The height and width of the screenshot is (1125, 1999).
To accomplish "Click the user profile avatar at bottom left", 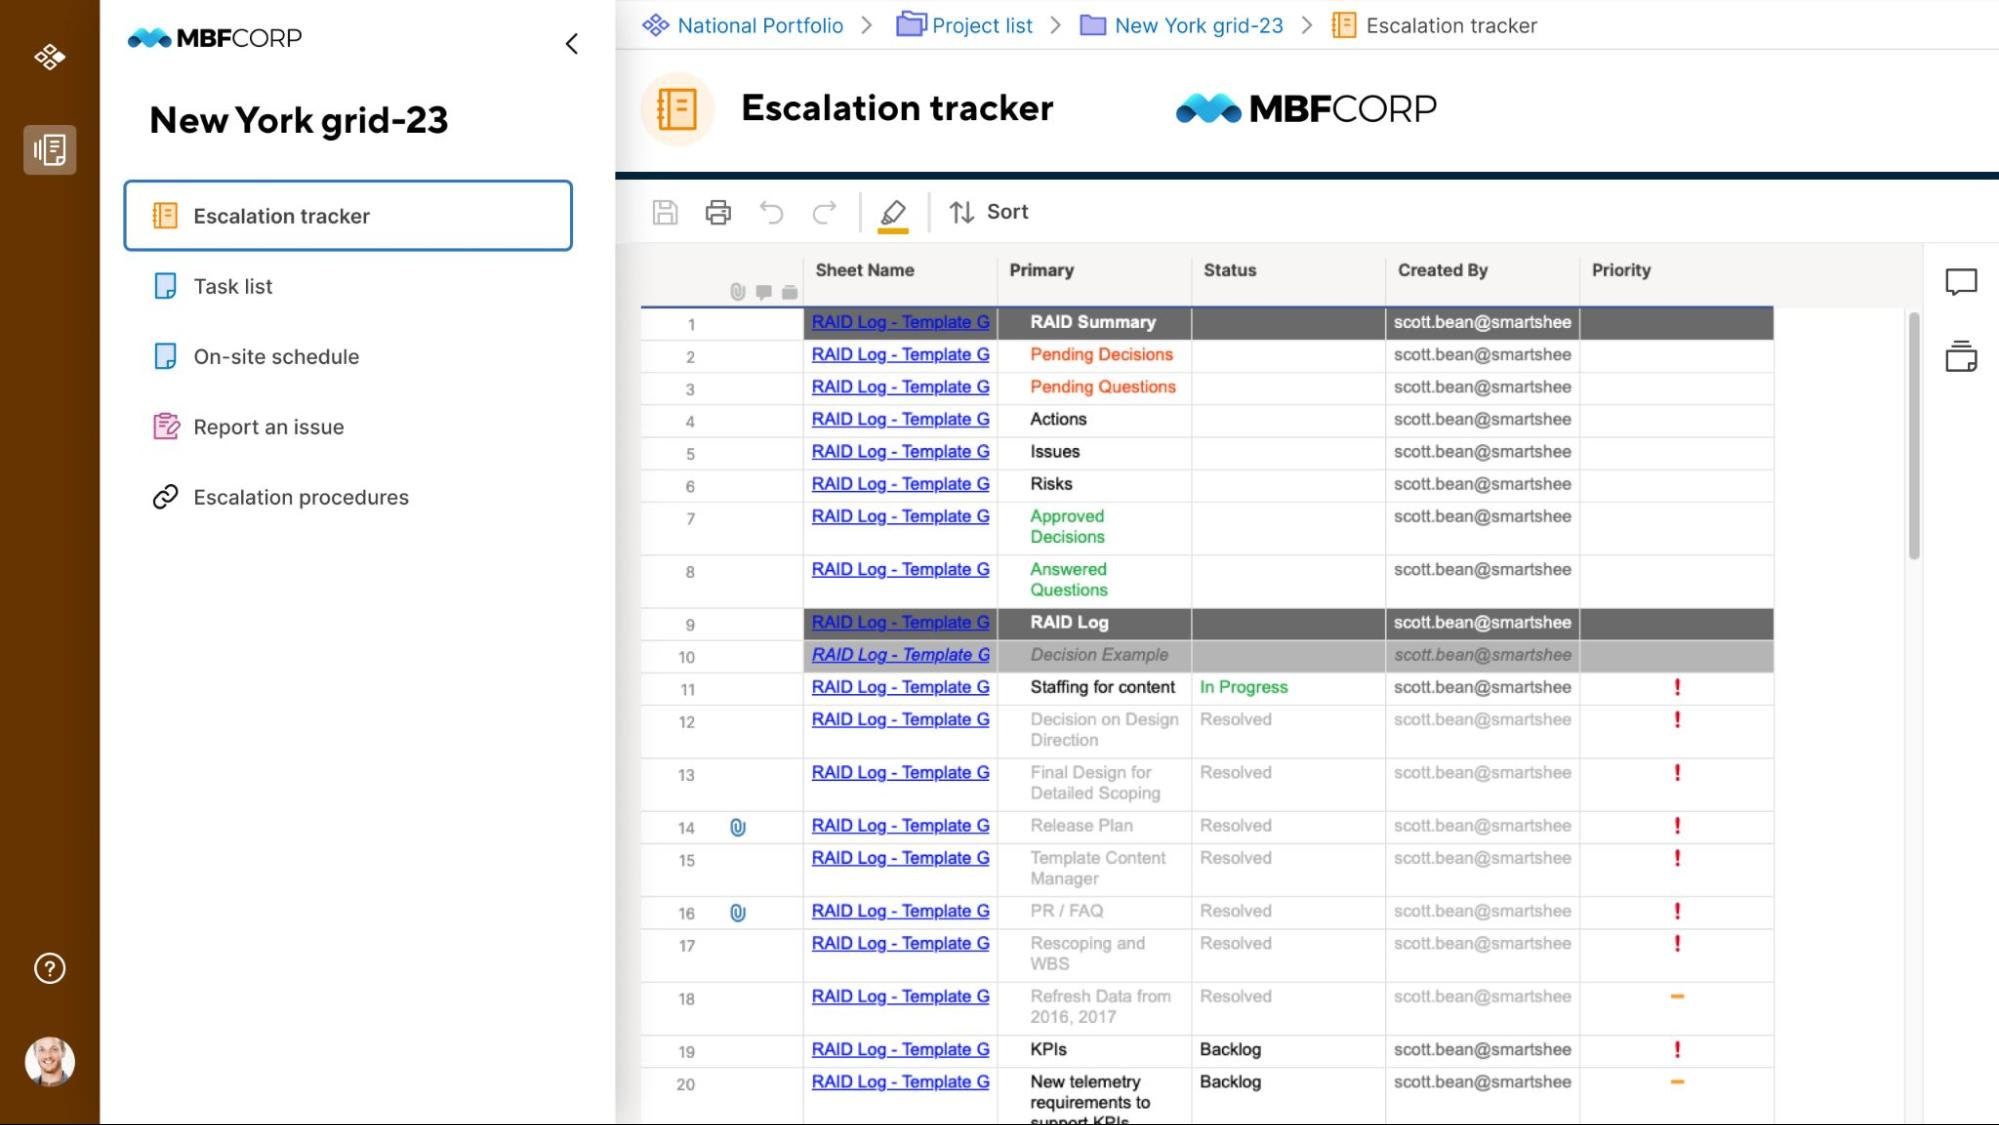I will pyautogui.click(x=48, y=1062).
